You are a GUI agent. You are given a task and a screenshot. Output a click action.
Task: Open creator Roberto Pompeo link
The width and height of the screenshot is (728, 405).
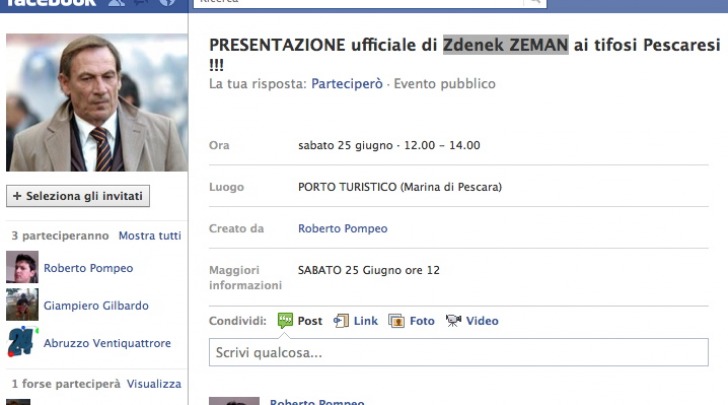point(343,229)
